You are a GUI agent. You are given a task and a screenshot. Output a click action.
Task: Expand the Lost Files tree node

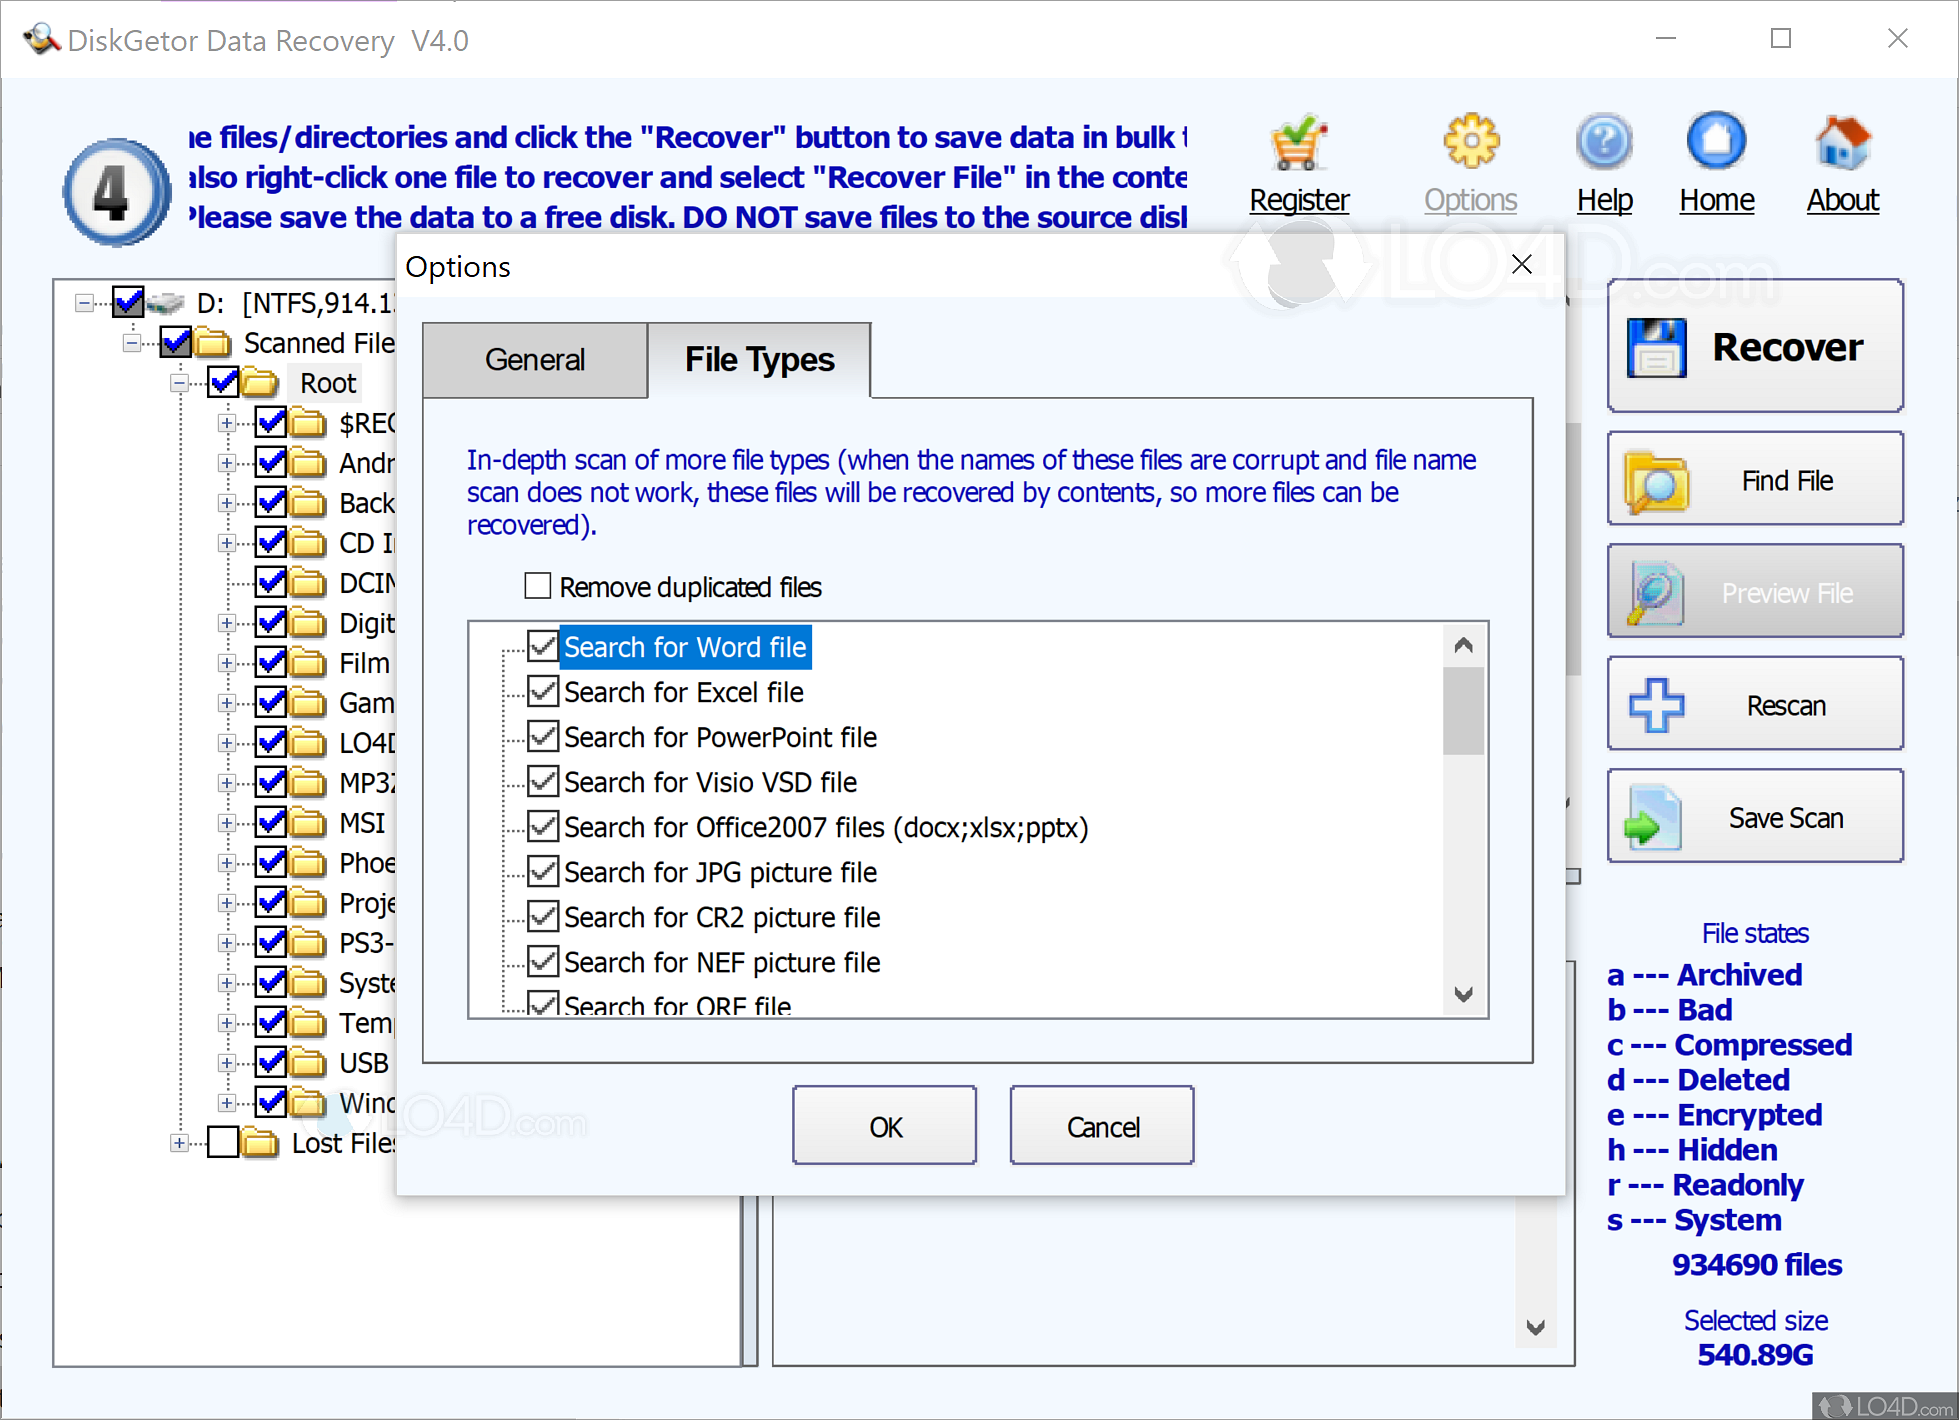pyautogui.click(x=179, y=1142)
